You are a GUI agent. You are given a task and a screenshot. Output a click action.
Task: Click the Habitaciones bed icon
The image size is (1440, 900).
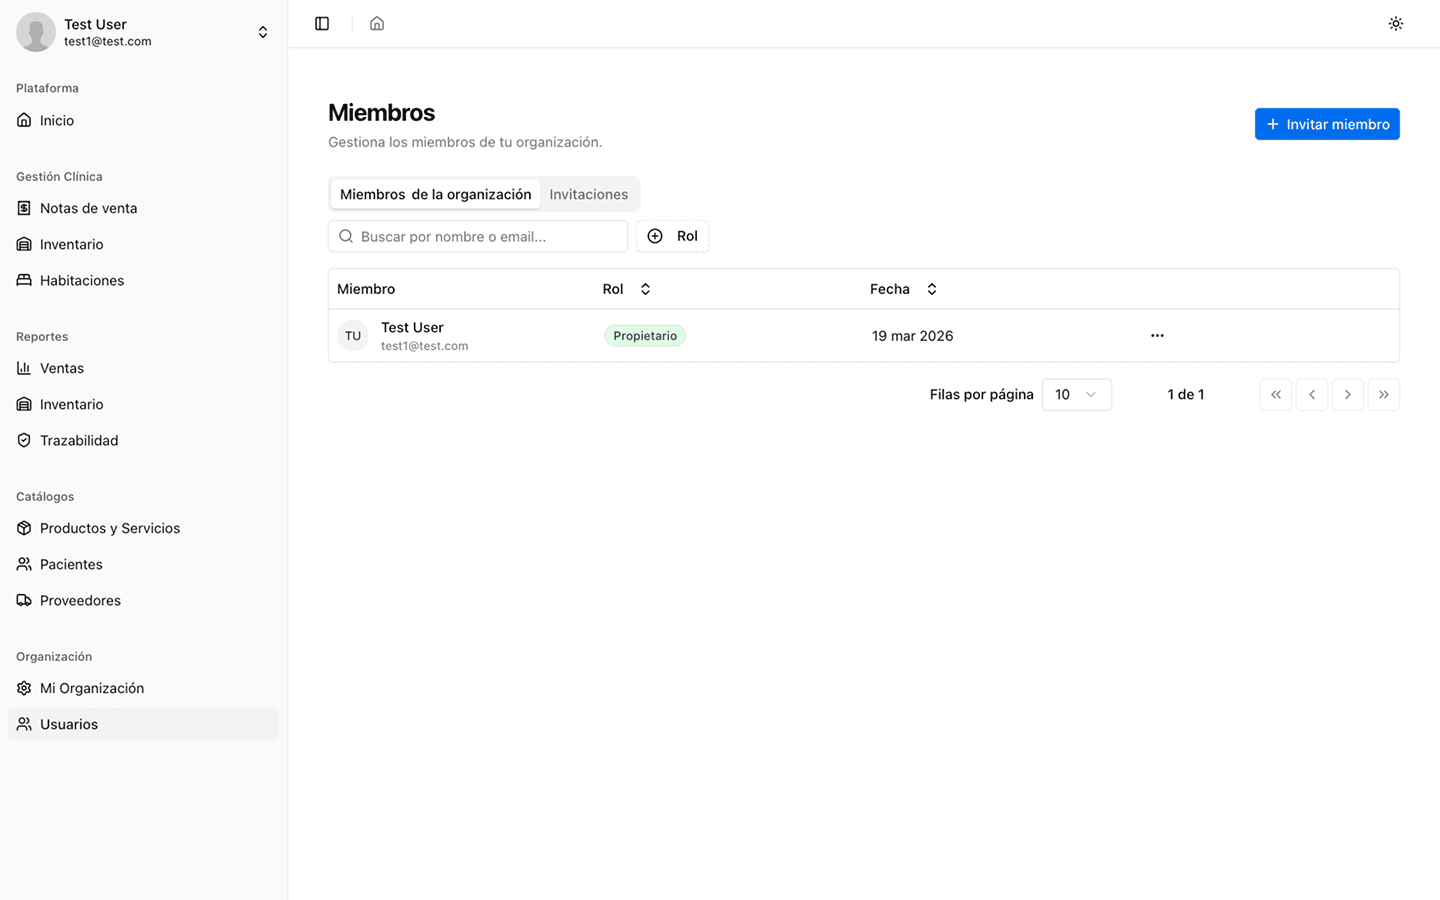coord(23,280)
